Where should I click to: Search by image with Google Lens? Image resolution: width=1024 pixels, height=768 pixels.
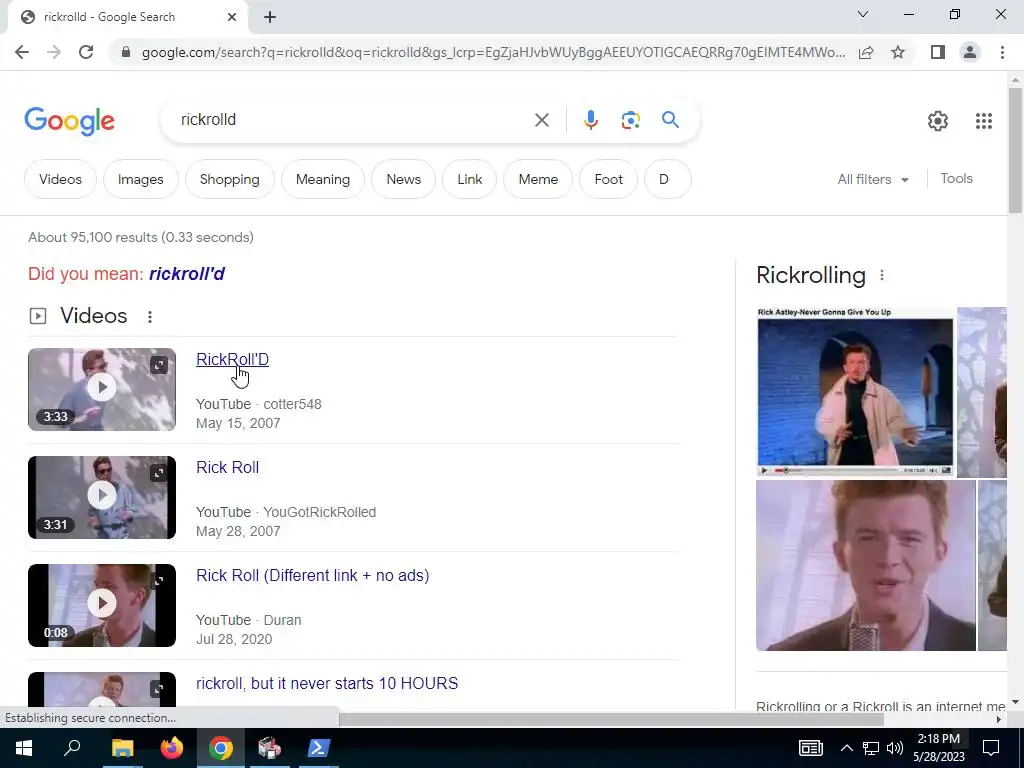click(x=630, y=120)
